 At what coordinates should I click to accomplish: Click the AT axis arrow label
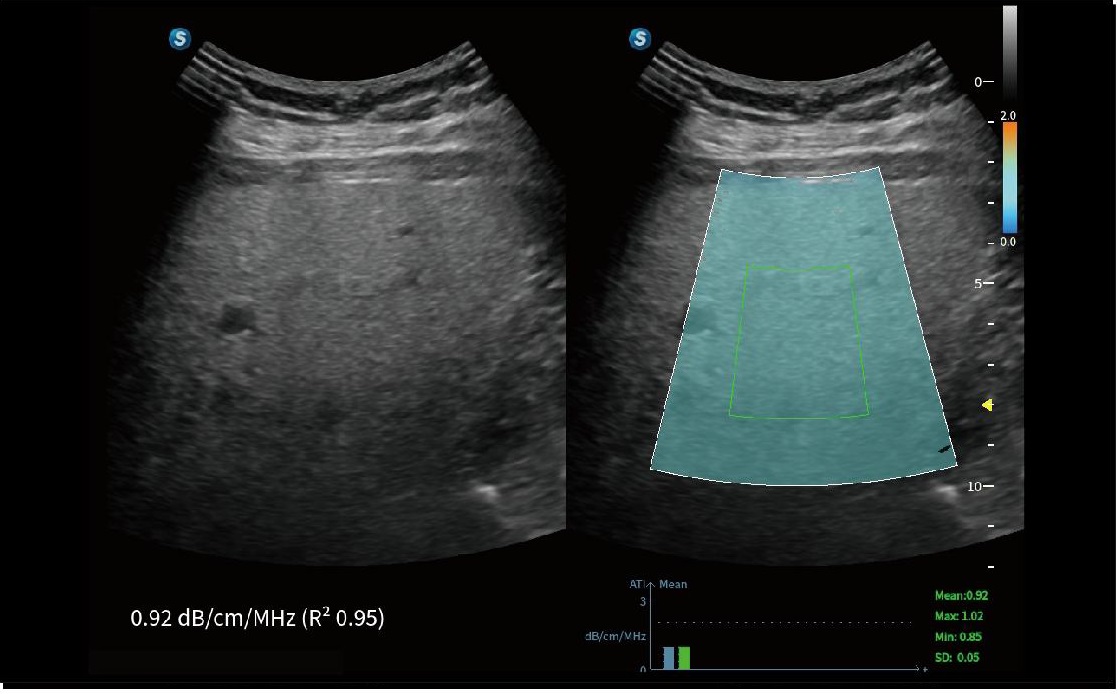(x=640, y=584)
